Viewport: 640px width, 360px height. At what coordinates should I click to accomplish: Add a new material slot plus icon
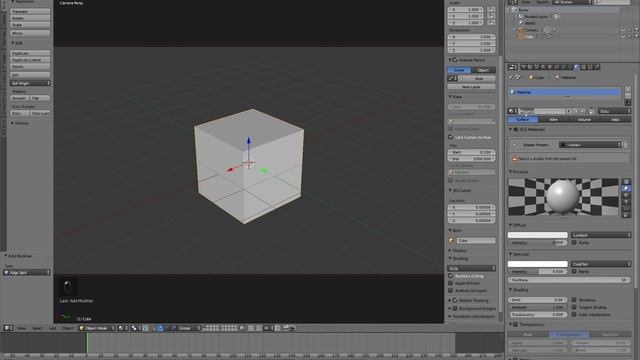click(x=628, y=89)
